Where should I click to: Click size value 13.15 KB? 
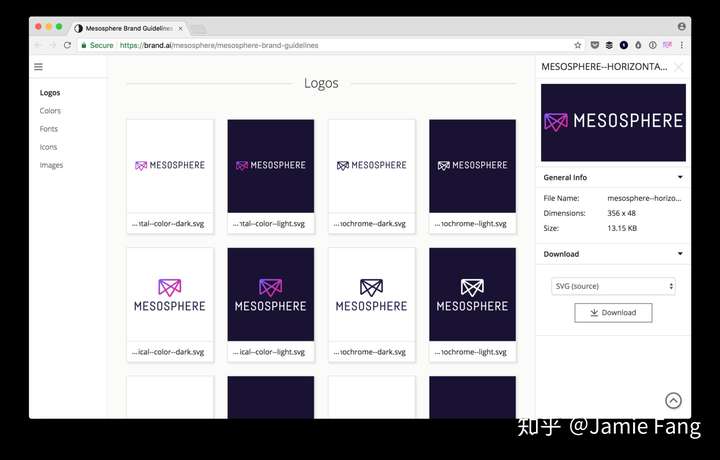(622, 228)
